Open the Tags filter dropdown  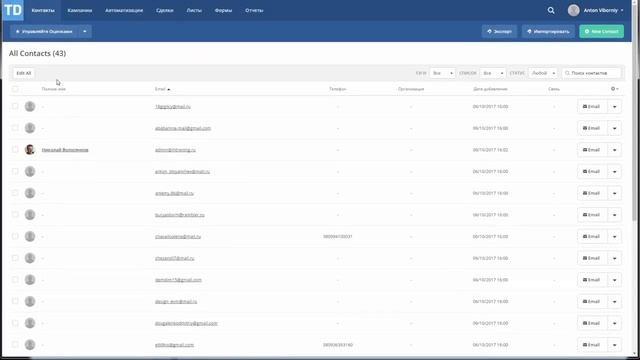pos(442,73)
